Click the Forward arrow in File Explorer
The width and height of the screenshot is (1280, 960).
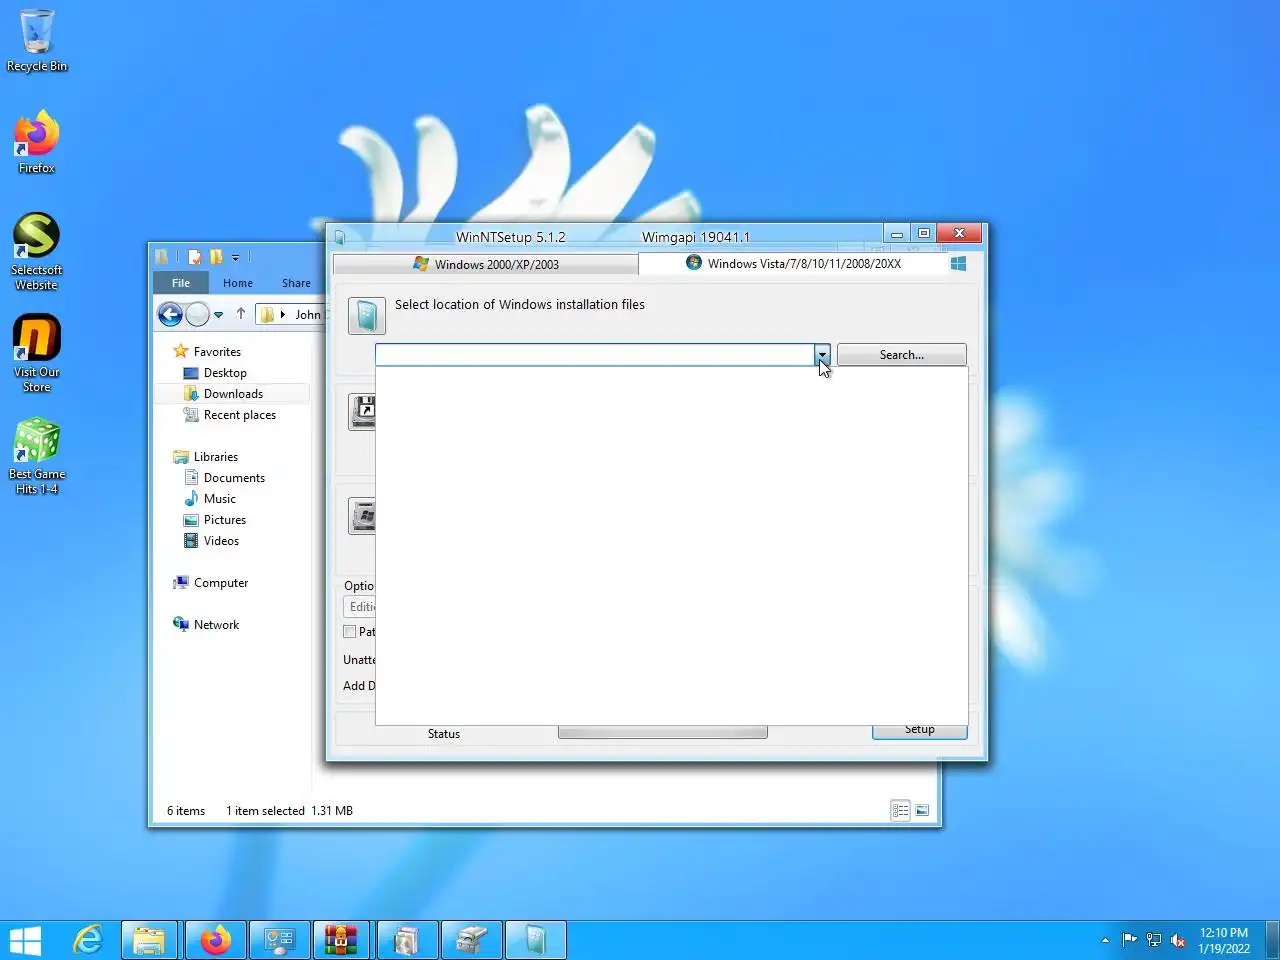pos(198,315)
